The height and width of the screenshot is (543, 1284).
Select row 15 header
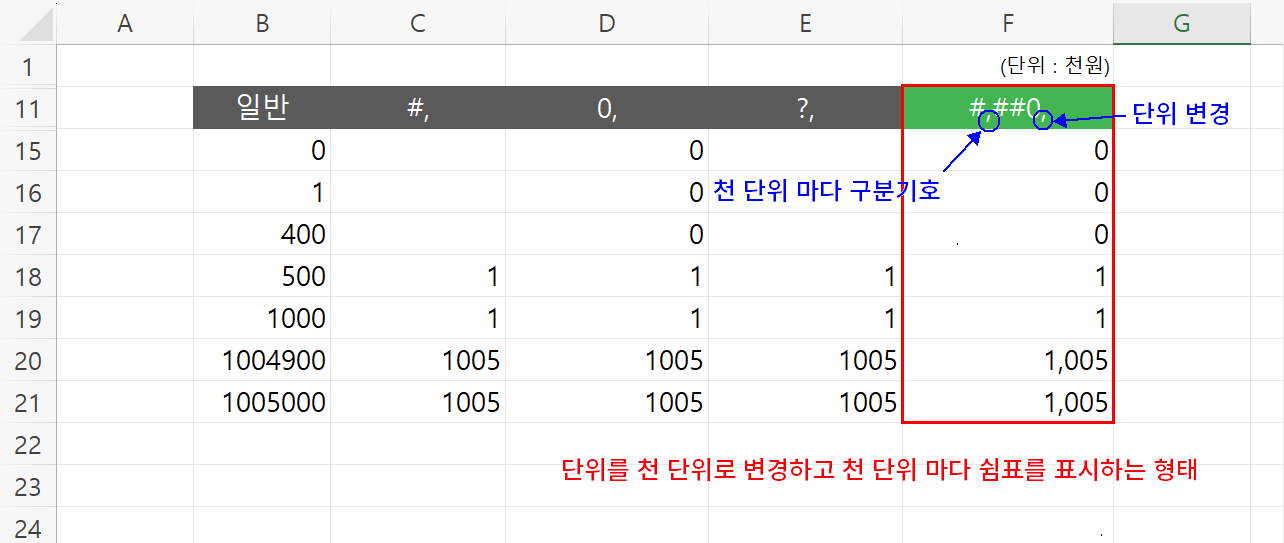coord(28,150)
